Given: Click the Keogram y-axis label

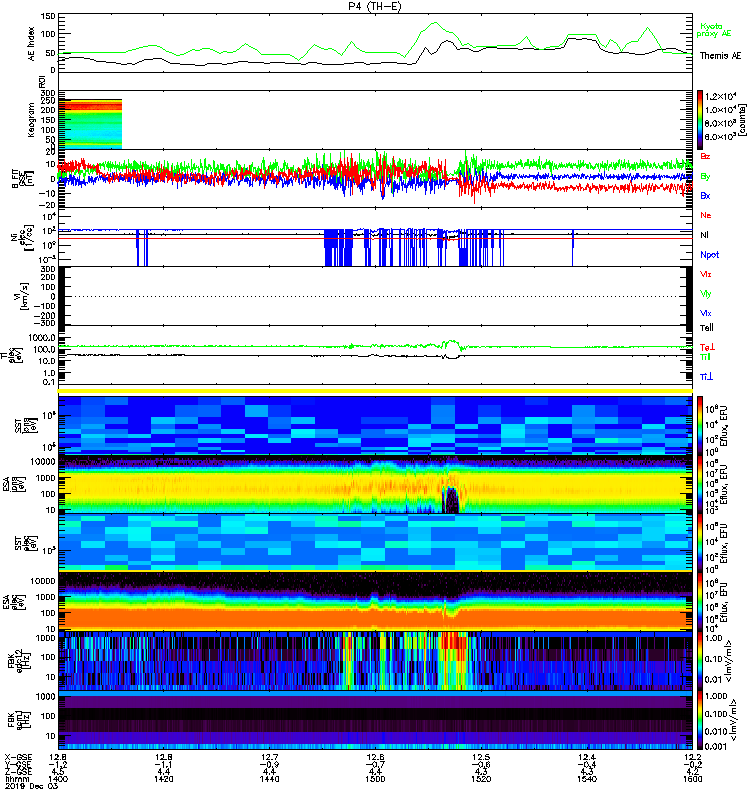Looking at the screenshot, I should 32,119.
